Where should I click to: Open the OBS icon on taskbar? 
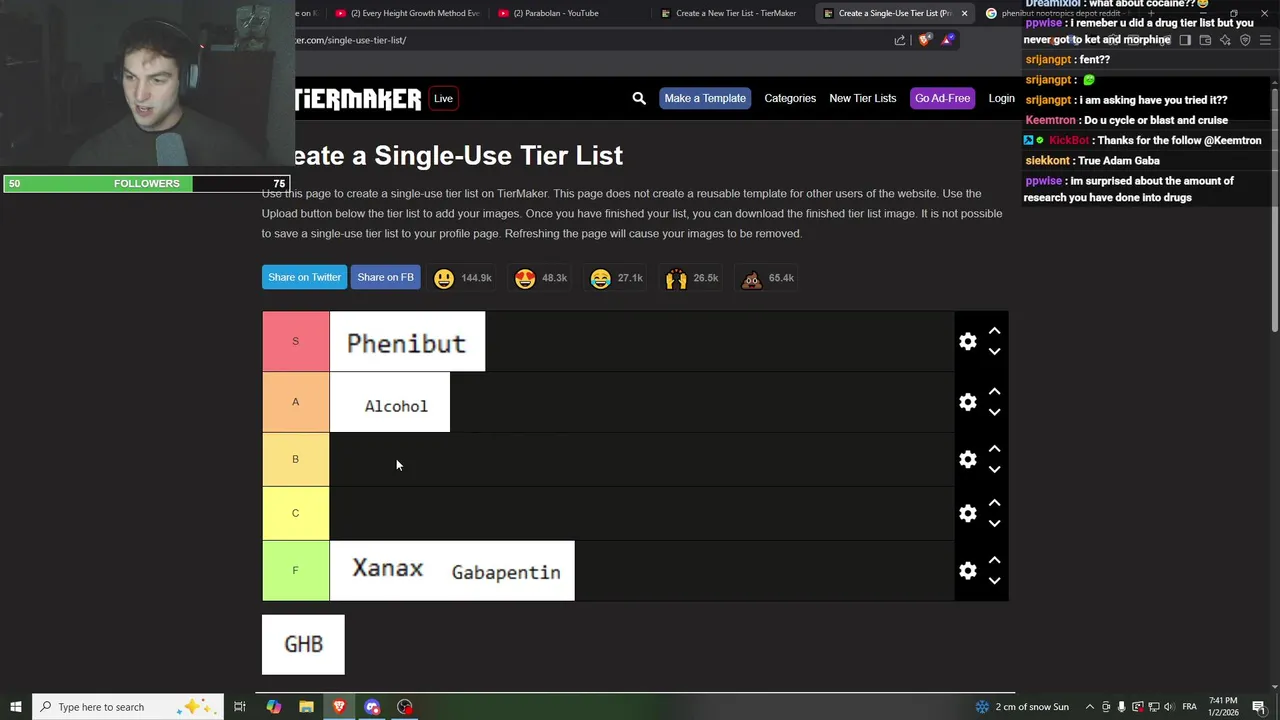pos(405,707)
